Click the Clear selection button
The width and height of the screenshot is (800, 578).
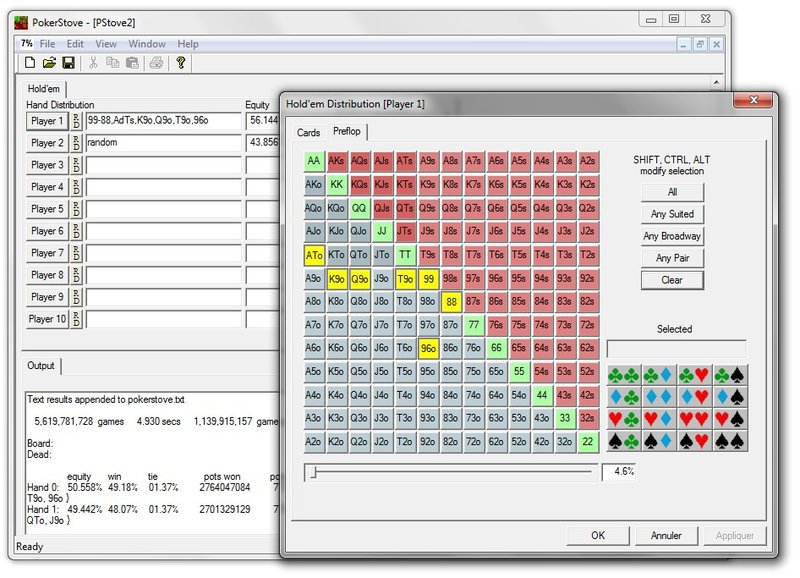[x=672, y=280]
